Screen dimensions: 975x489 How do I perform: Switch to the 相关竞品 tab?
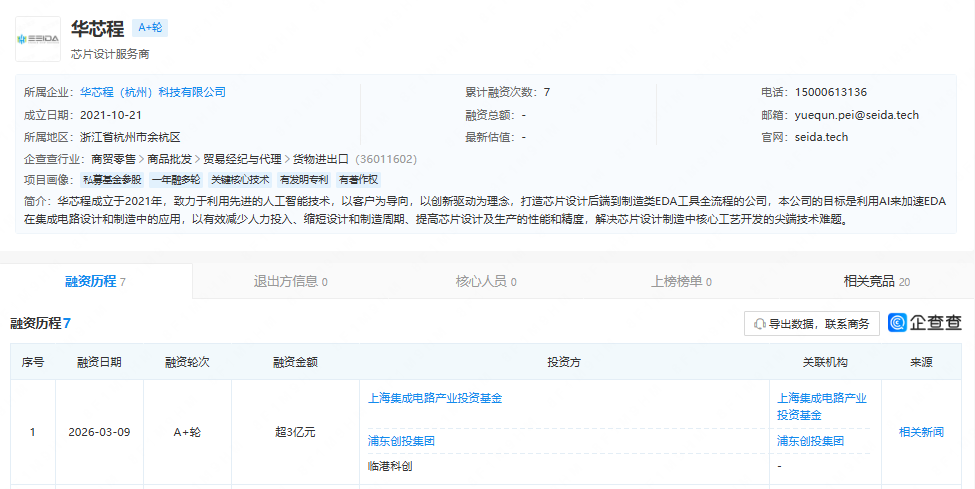pyautogui.click(x=876, y=281)
